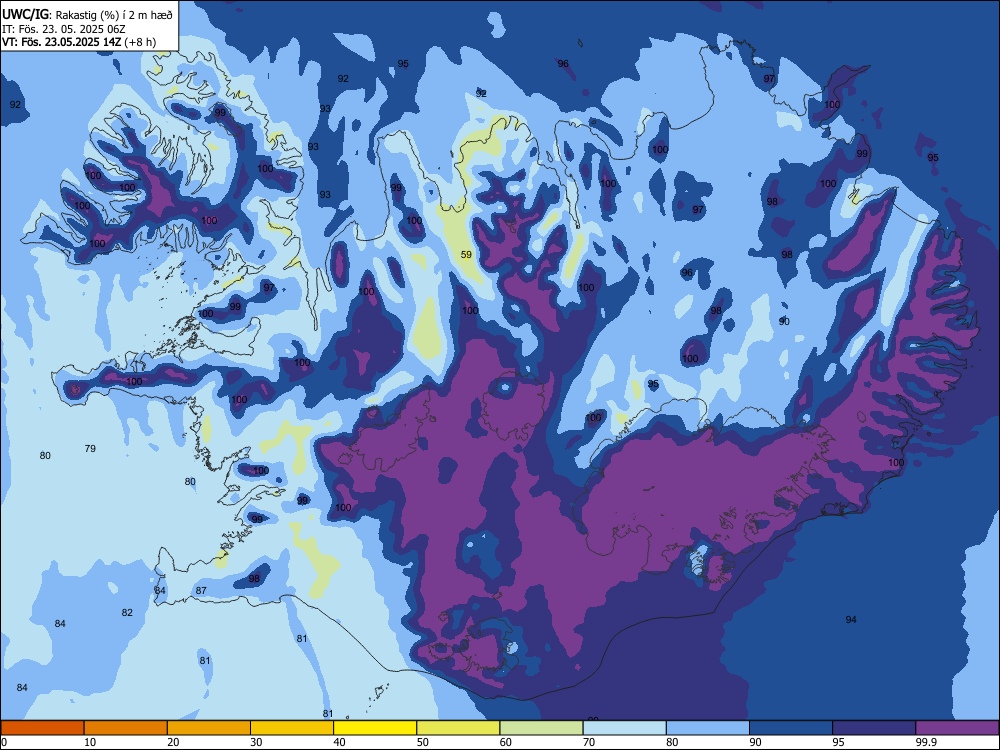The width and height of the screenshot is (1000, 750).
Task: Click the legend scale label 40
Action: click(x=339, y=742)
